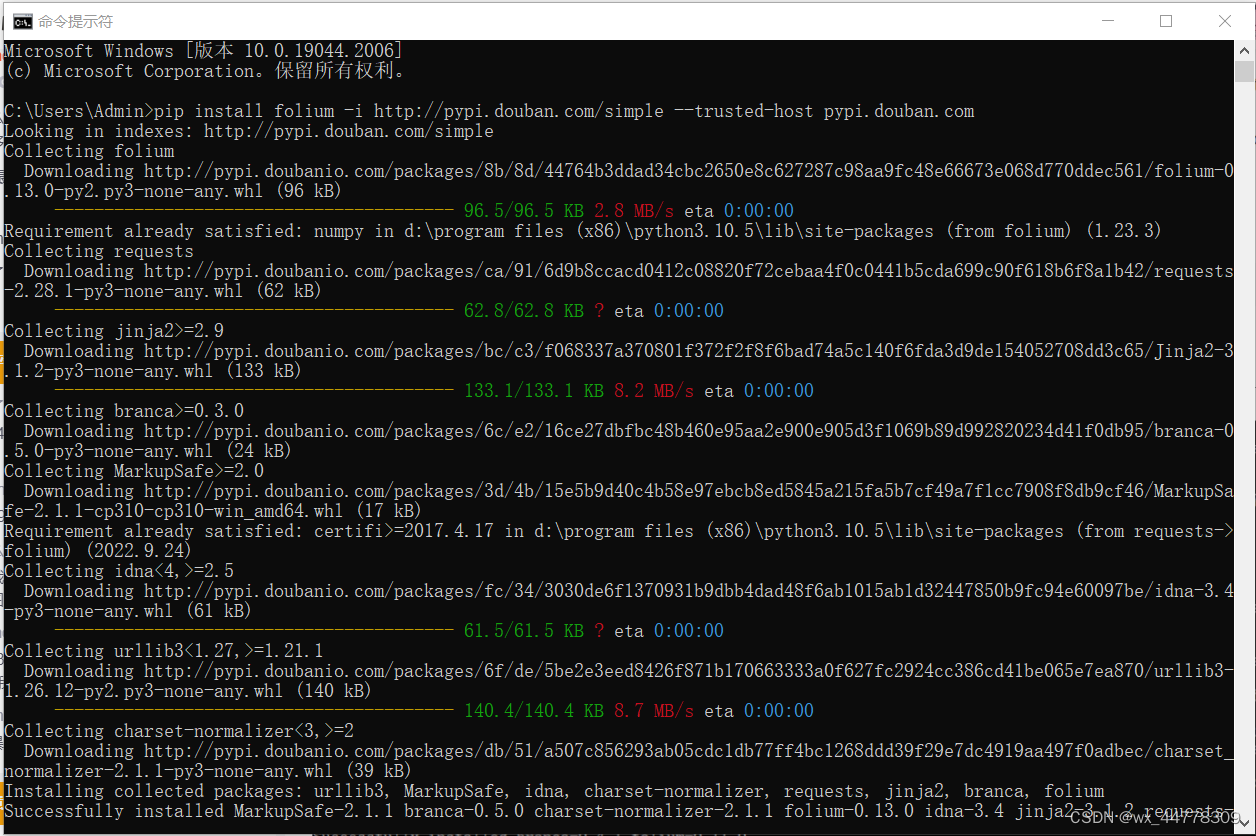This screenshot has width=1256, height=836.
Task: Click the dashed progress bar before 140.4/140.4 KB
Action: pos(254,711)
